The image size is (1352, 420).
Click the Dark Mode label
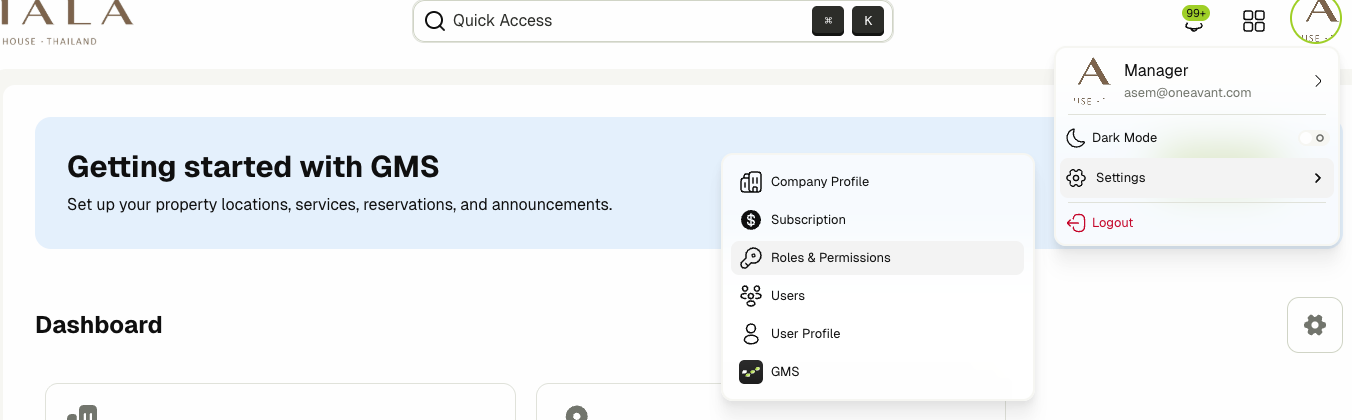point(1124,138)
